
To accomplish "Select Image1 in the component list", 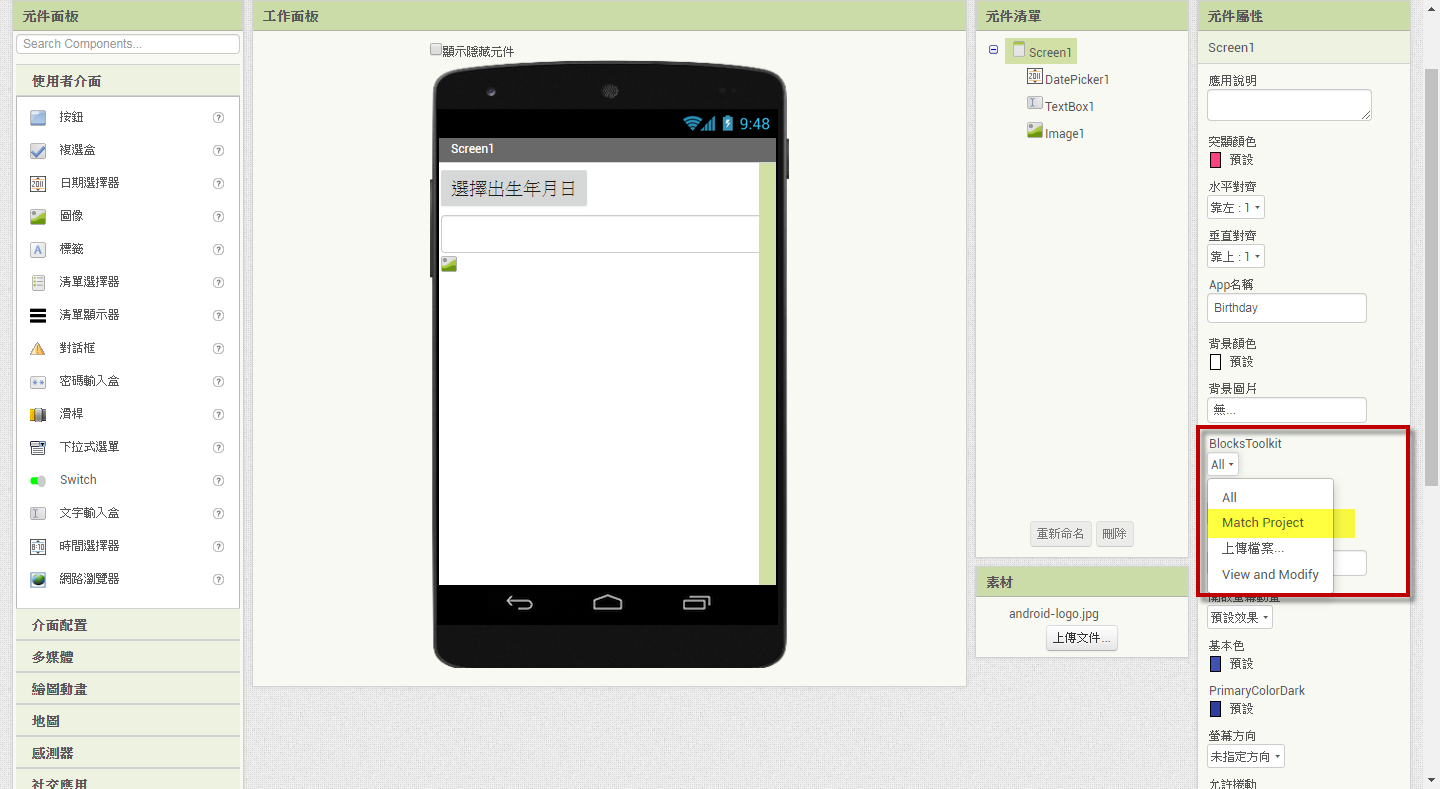I will [x=1065, y=133].
